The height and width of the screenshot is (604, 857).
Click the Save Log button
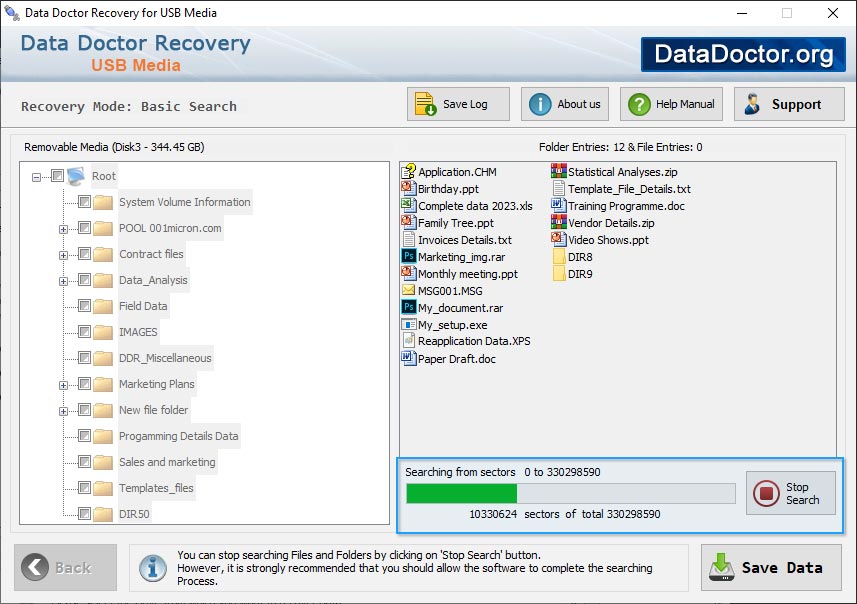(458, 104)
